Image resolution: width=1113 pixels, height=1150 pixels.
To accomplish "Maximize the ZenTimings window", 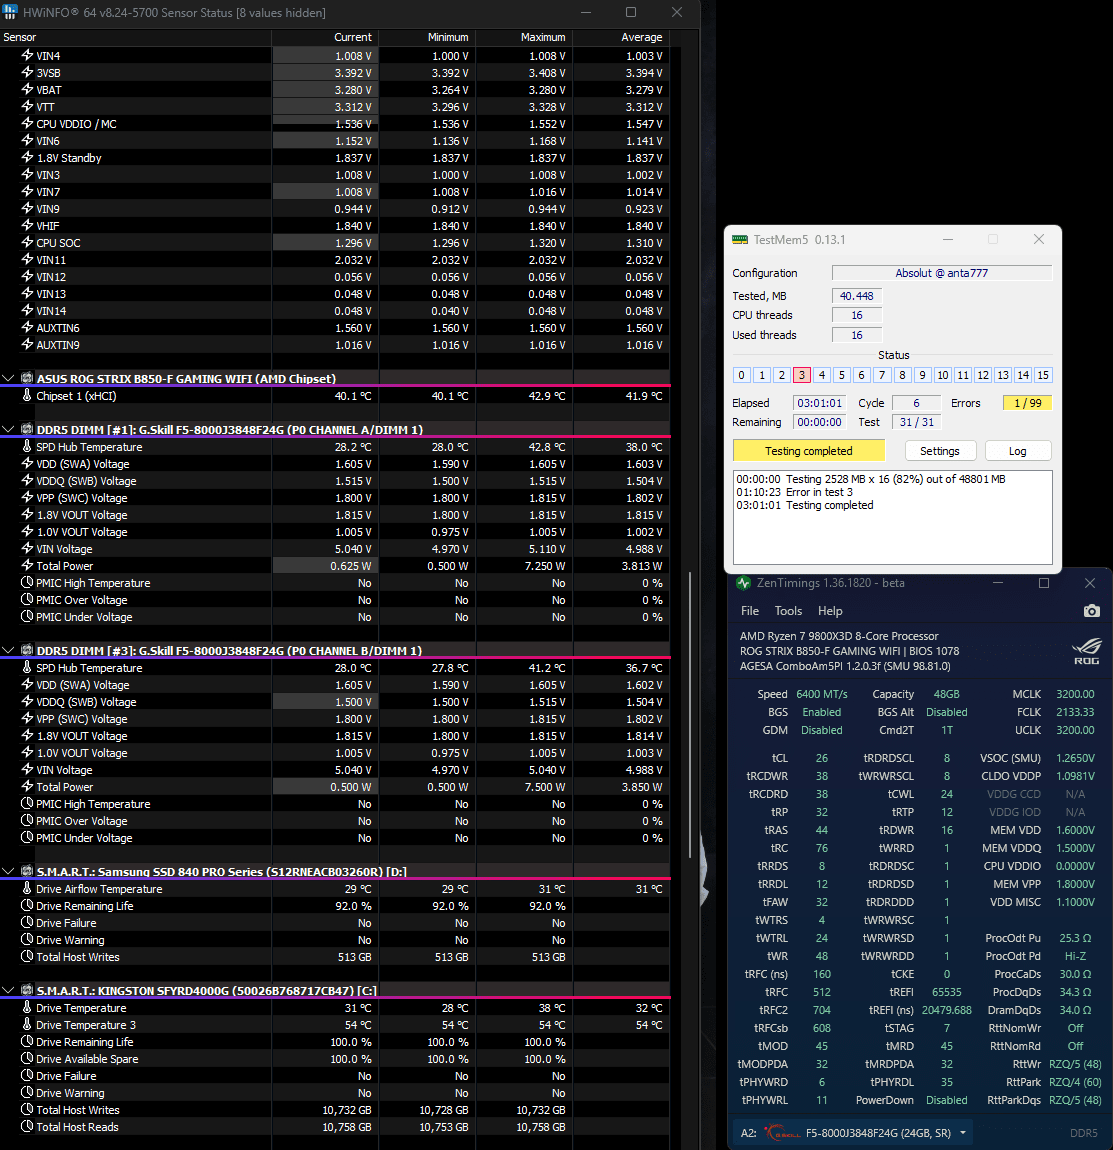I will tap(1044, 583).
